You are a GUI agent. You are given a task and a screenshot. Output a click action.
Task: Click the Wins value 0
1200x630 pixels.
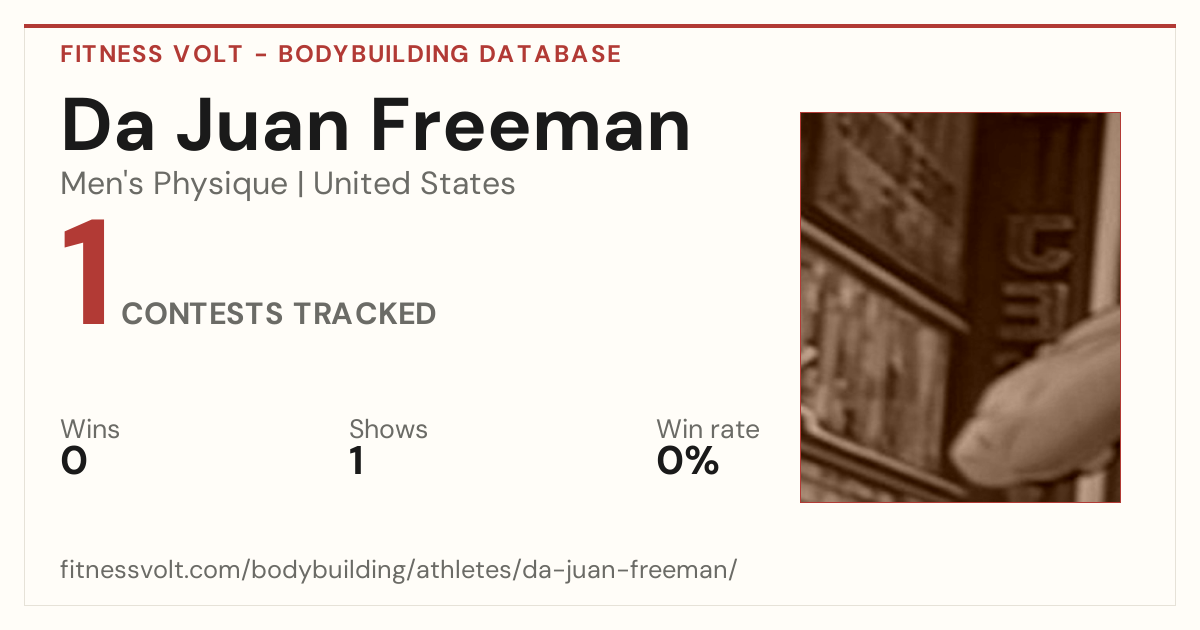pos(74,461)
